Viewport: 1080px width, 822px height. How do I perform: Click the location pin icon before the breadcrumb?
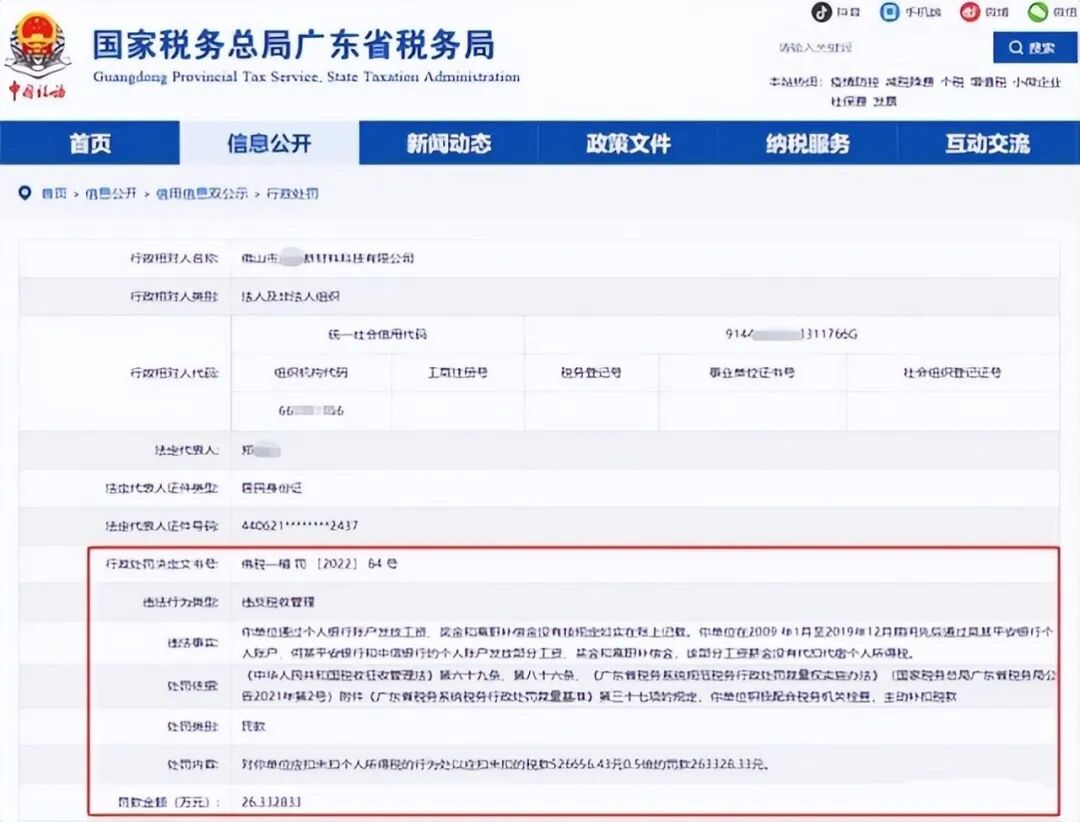(25, 193)
